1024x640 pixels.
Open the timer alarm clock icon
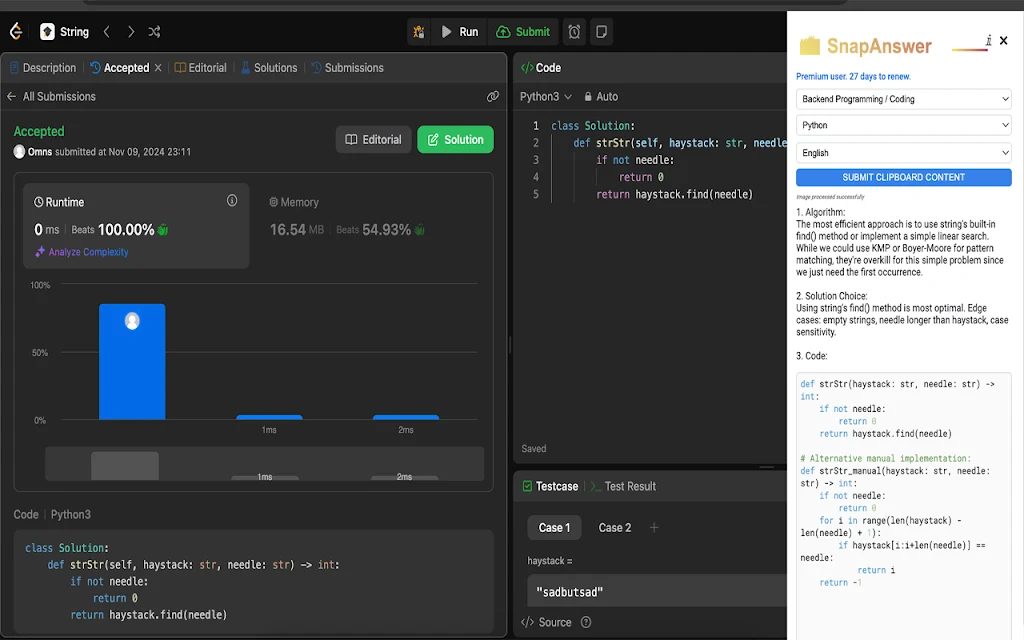pyautogui.click(x=574, y=32)
